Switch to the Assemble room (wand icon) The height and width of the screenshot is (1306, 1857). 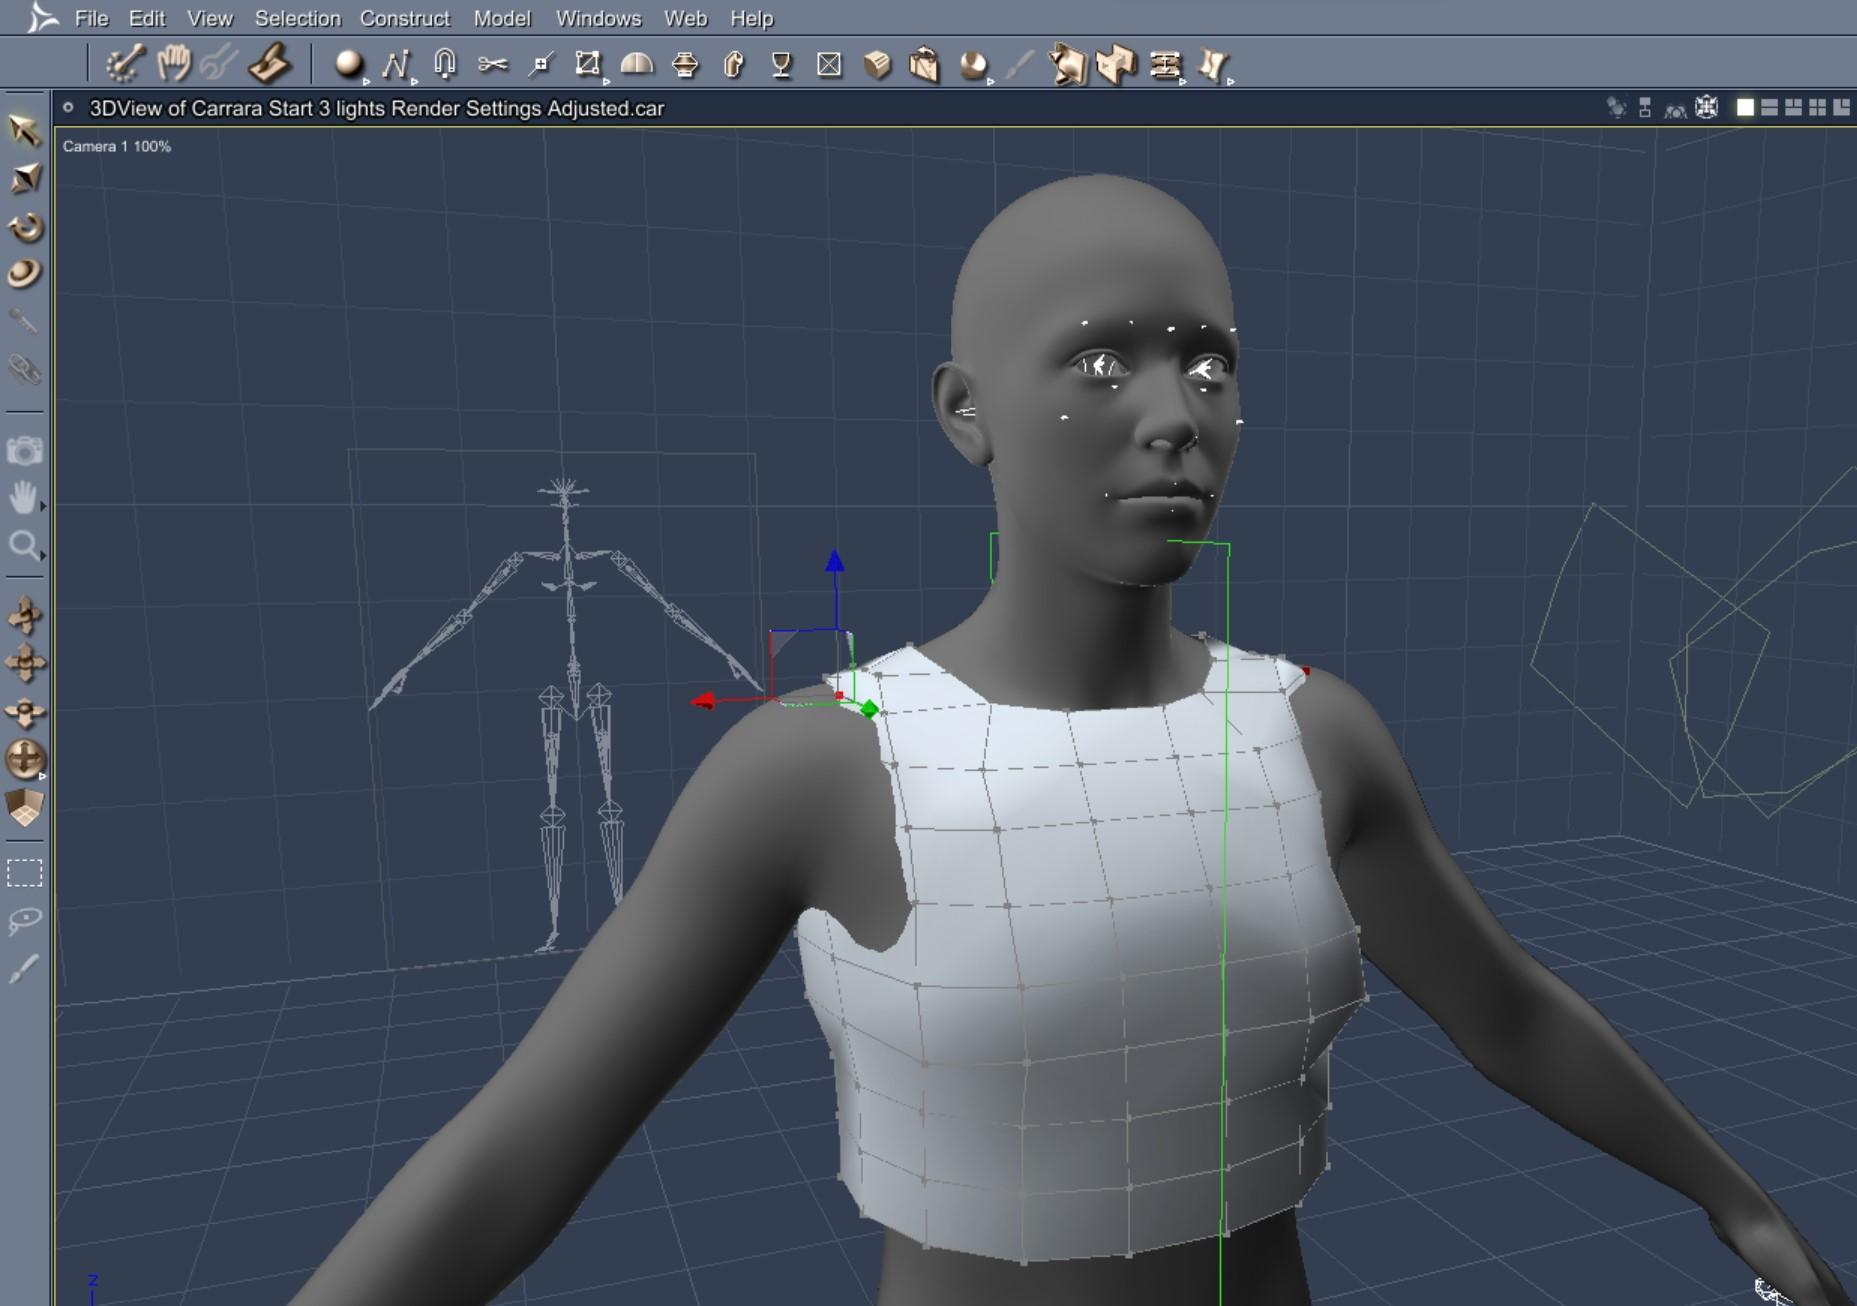(125, 64)
